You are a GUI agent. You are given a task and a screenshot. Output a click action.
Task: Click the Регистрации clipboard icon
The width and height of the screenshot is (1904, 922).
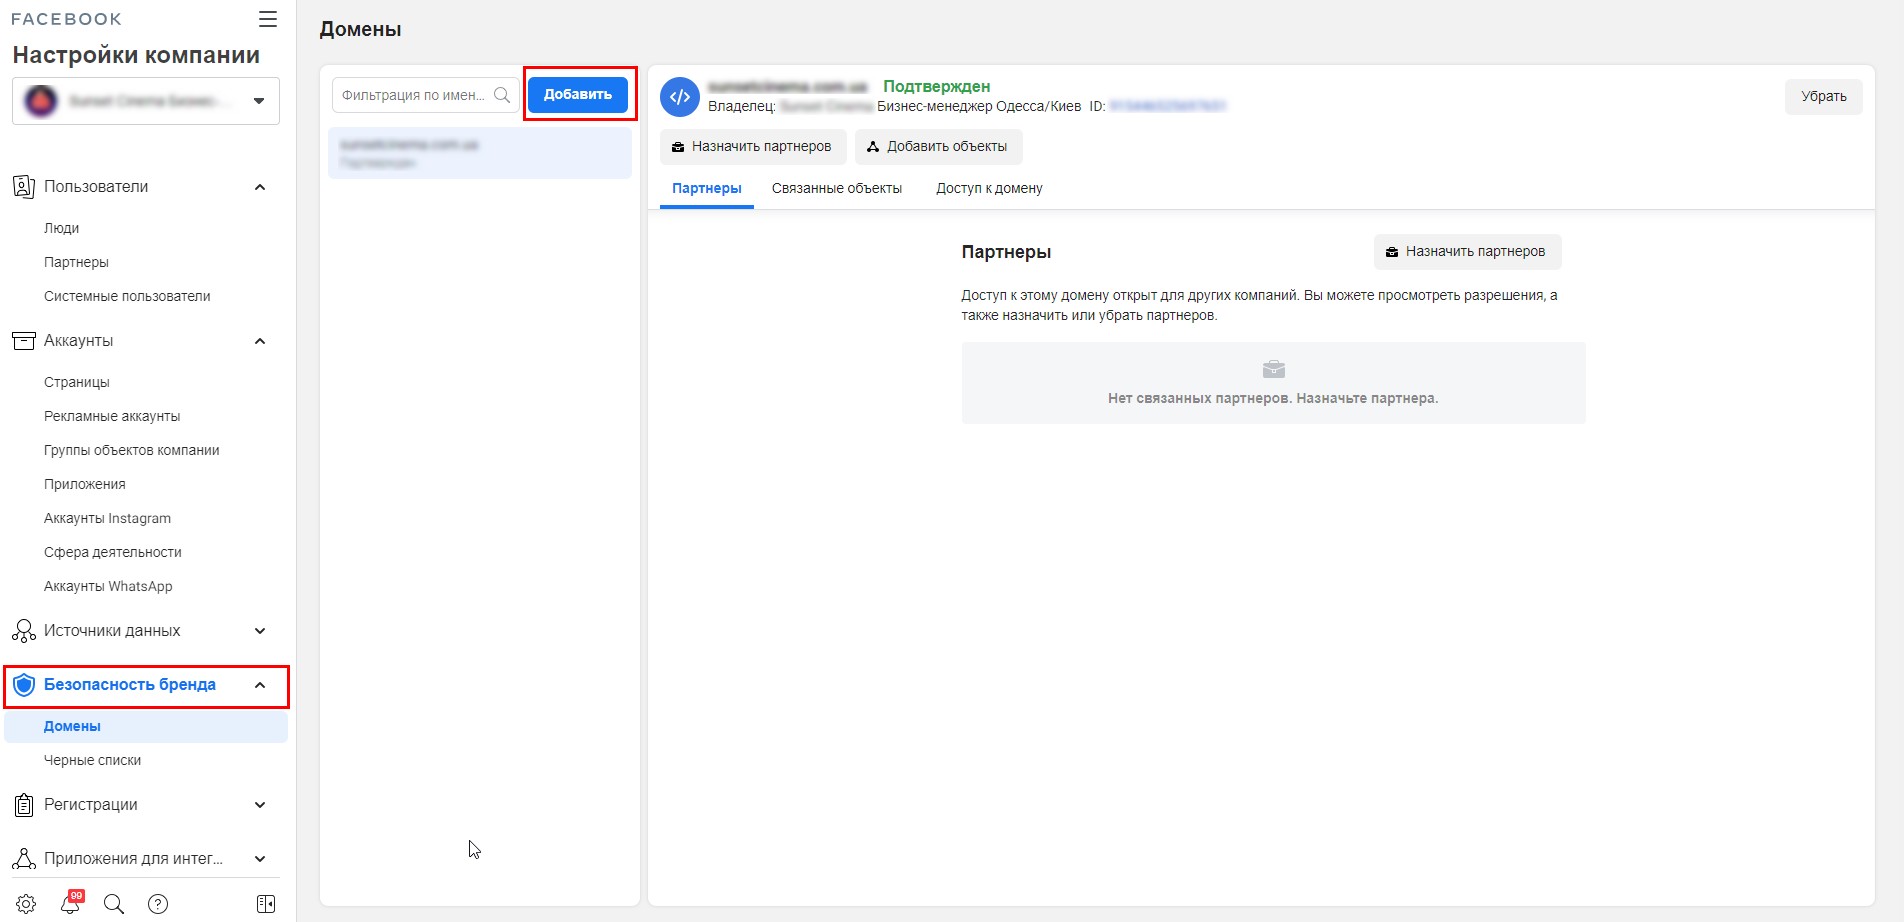(23, 805)
